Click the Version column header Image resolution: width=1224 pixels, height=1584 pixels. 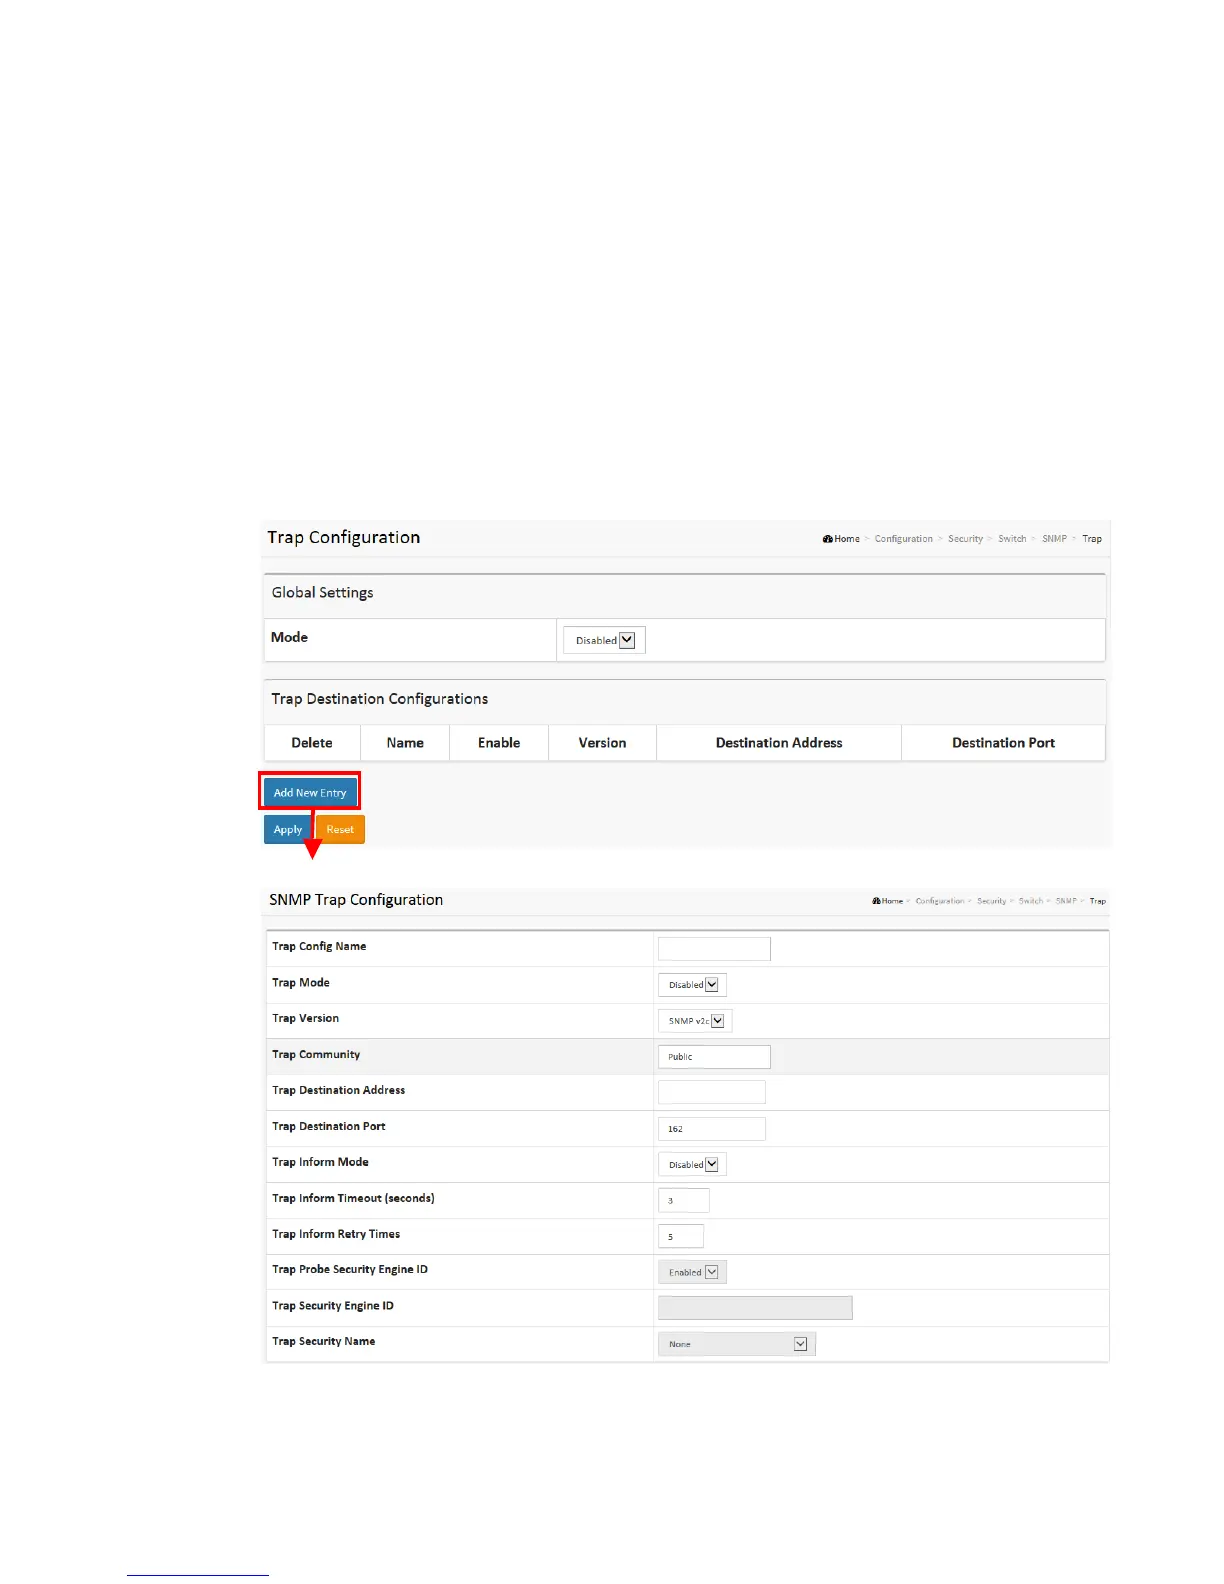coord(602,743)
